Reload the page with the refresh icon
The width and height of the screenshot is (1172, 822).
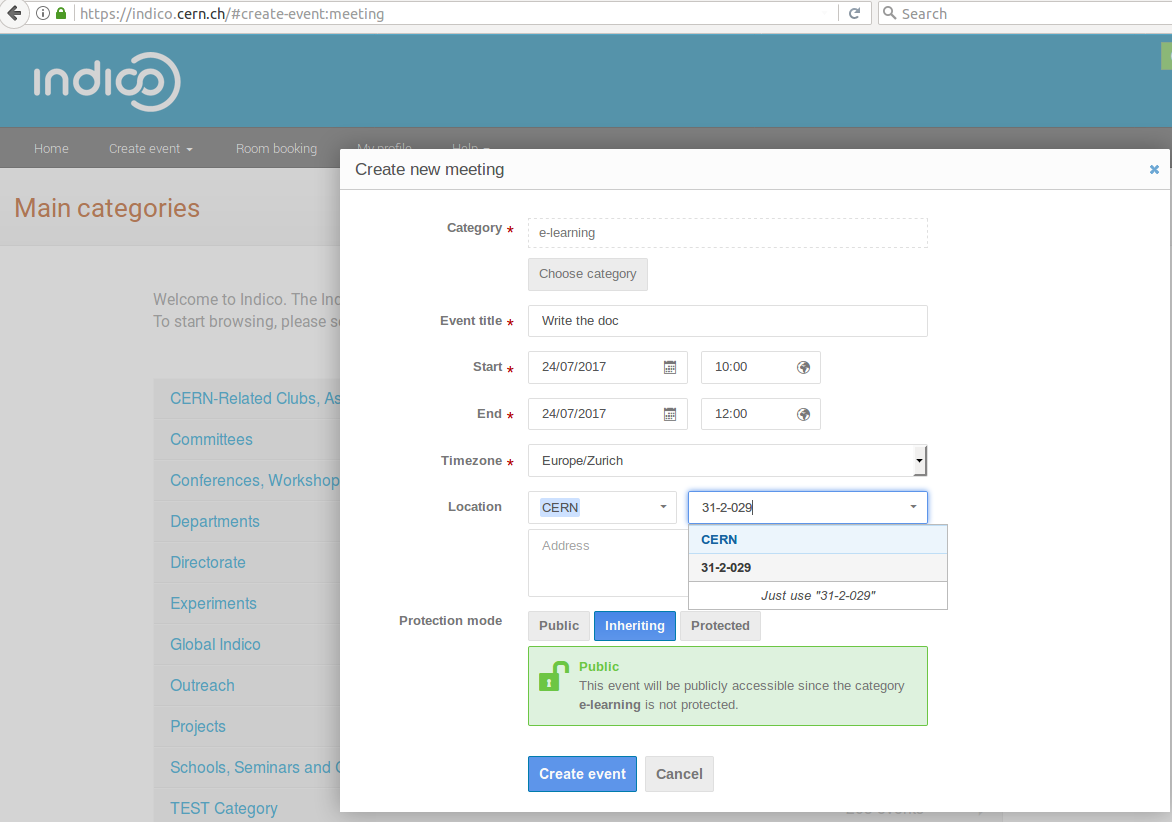tap(854, 13)
